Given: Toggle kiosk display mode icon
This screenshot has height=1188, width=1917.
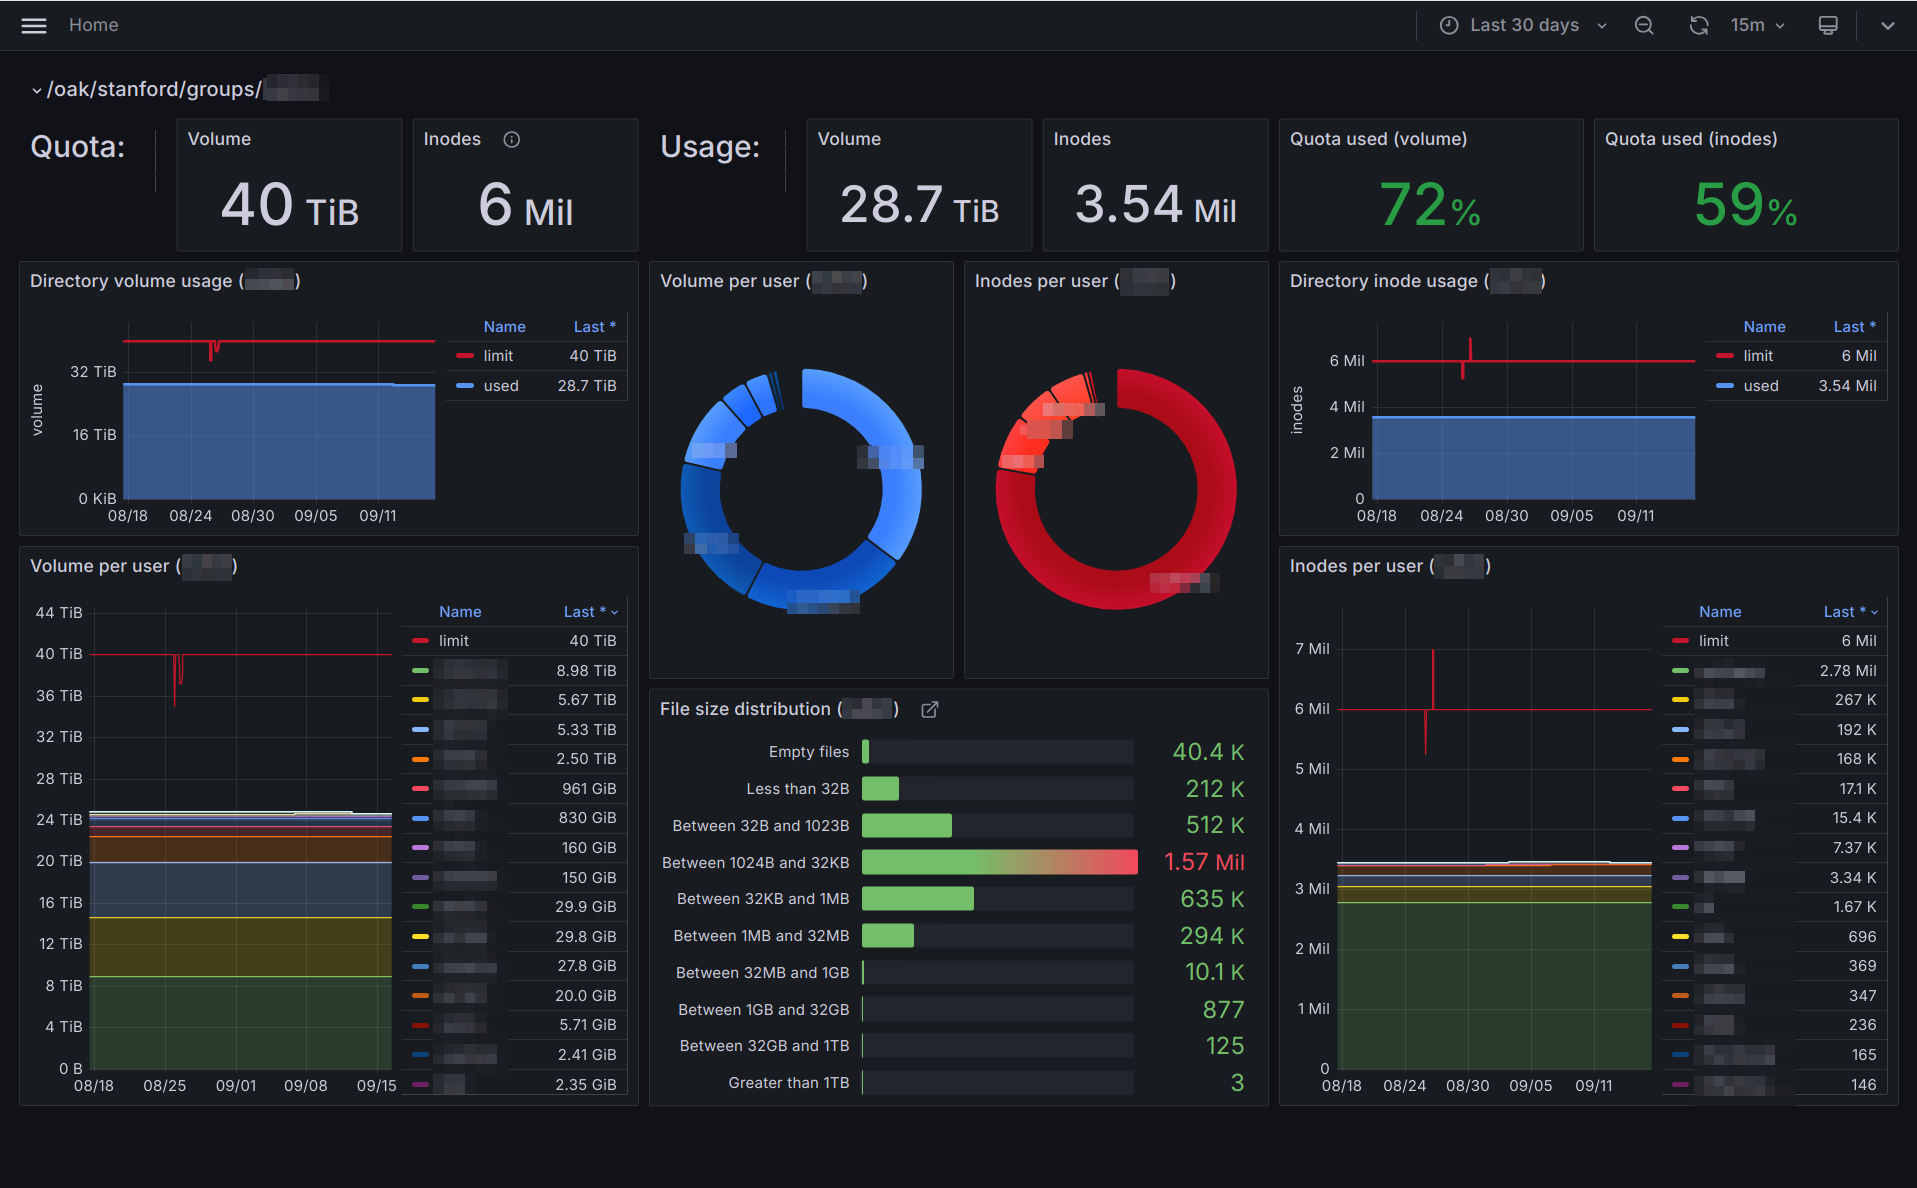Looking at the screenshot, I should click(x=1828, y=26).
